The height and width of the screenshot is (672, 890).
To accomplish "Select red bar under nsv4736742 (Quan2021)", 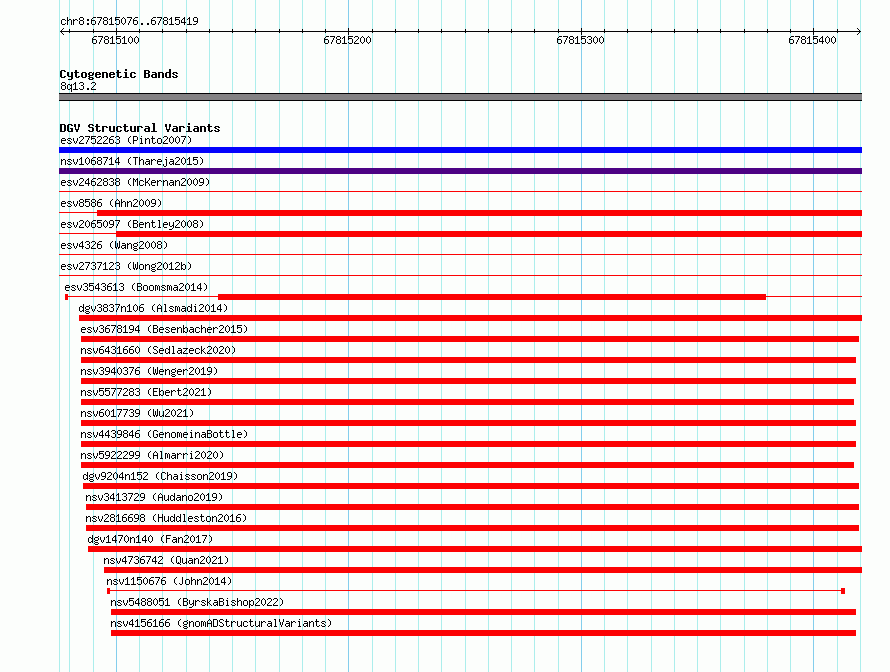I will (x=483, y=570).
